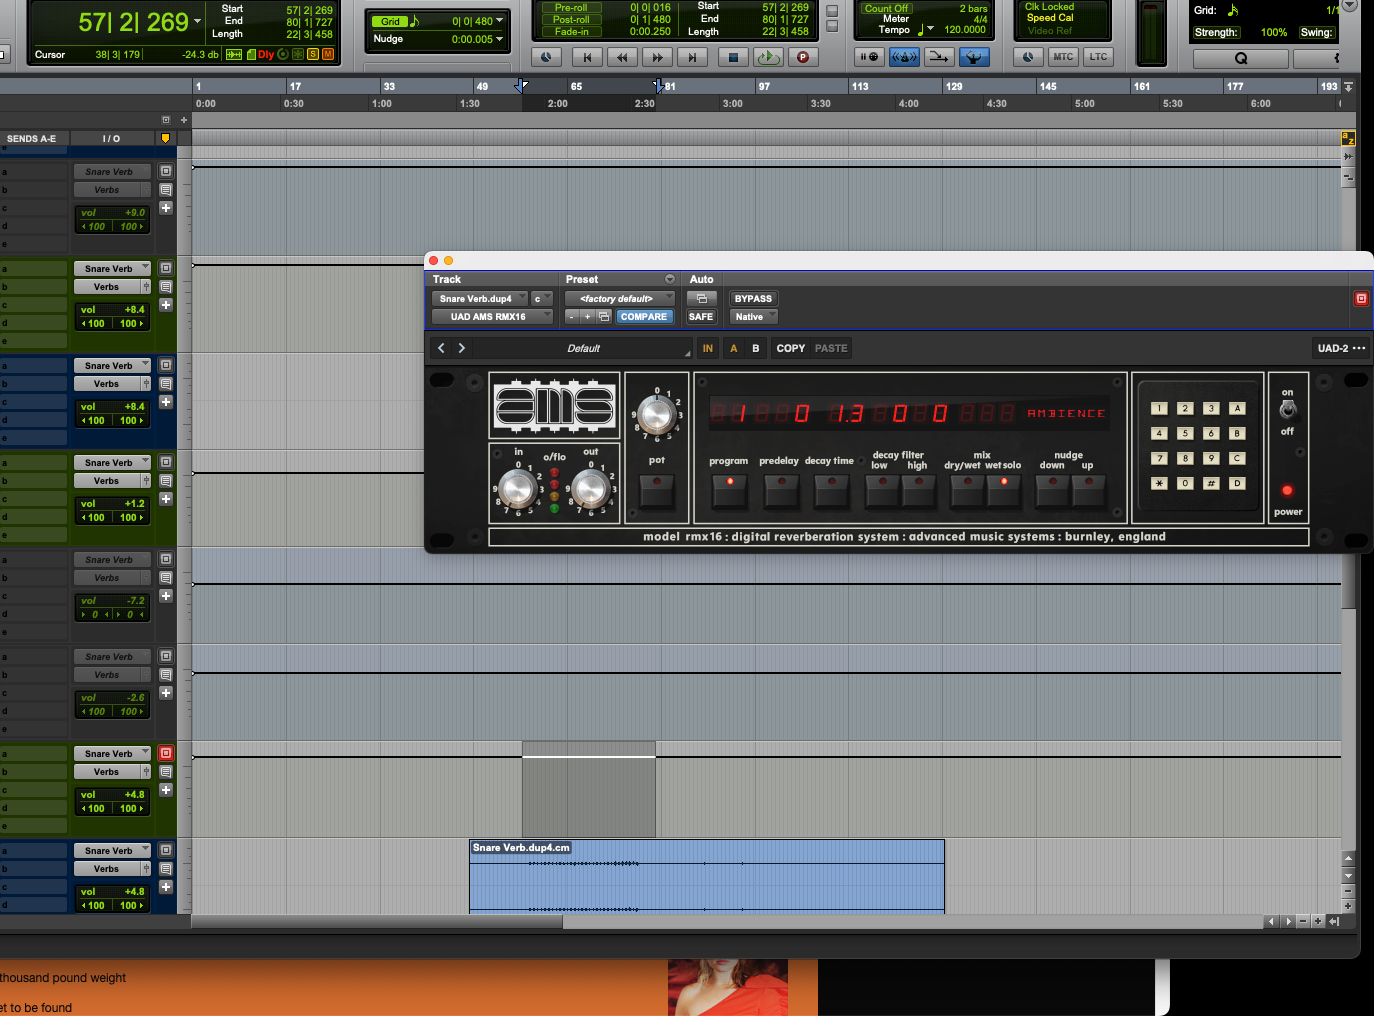Open the UAD-2 options menu
This screenshot has height=1016, width=1374.
(x=1341, y=348)
